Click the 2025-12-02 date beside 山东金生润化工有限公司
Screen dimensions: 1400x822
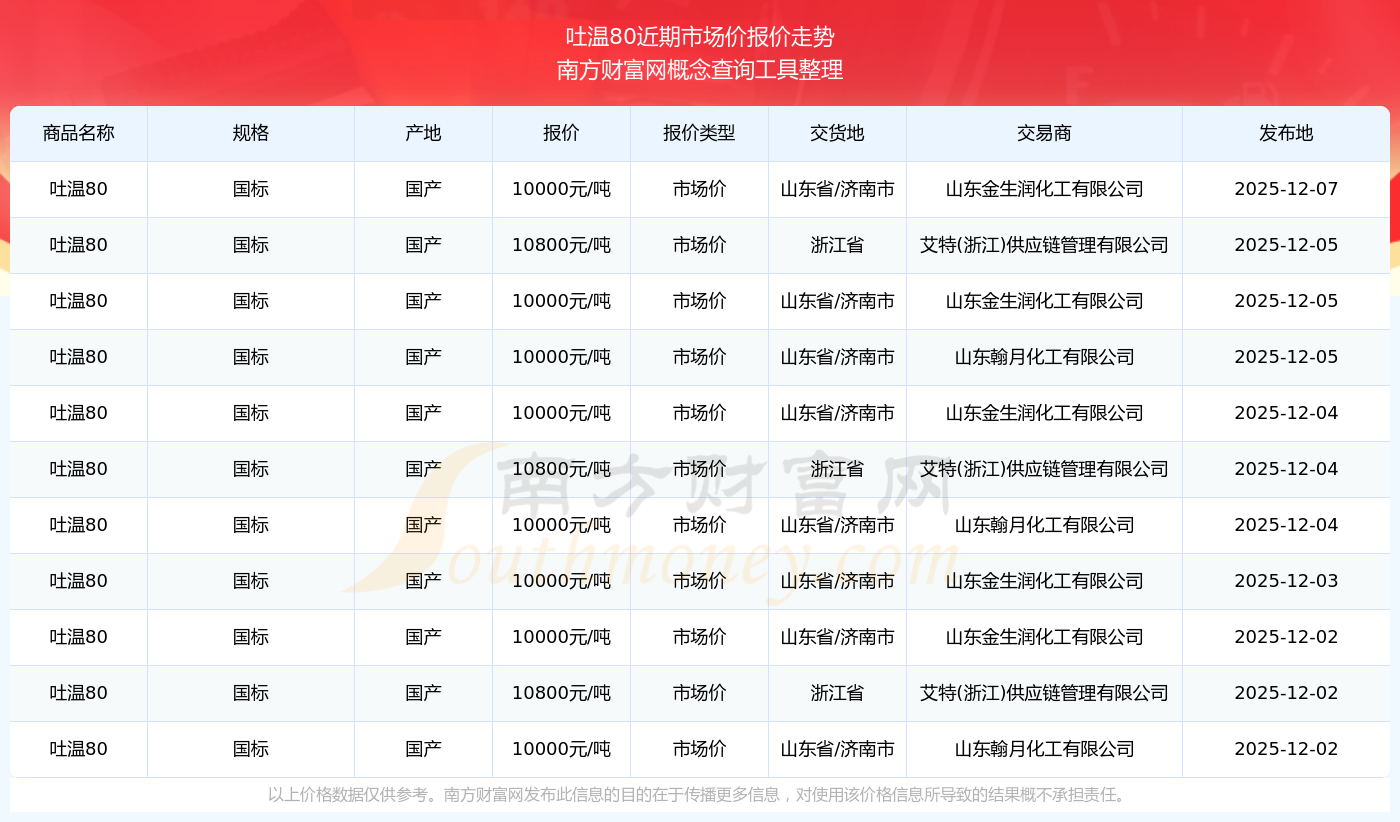1286,637
